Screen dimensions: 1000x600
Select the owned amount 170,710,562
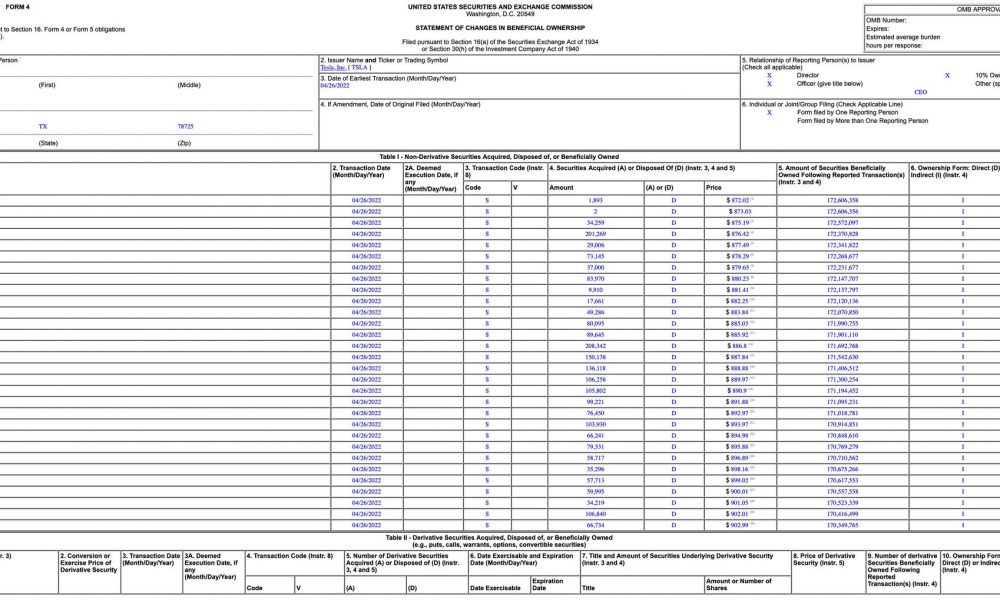(842, 458)
